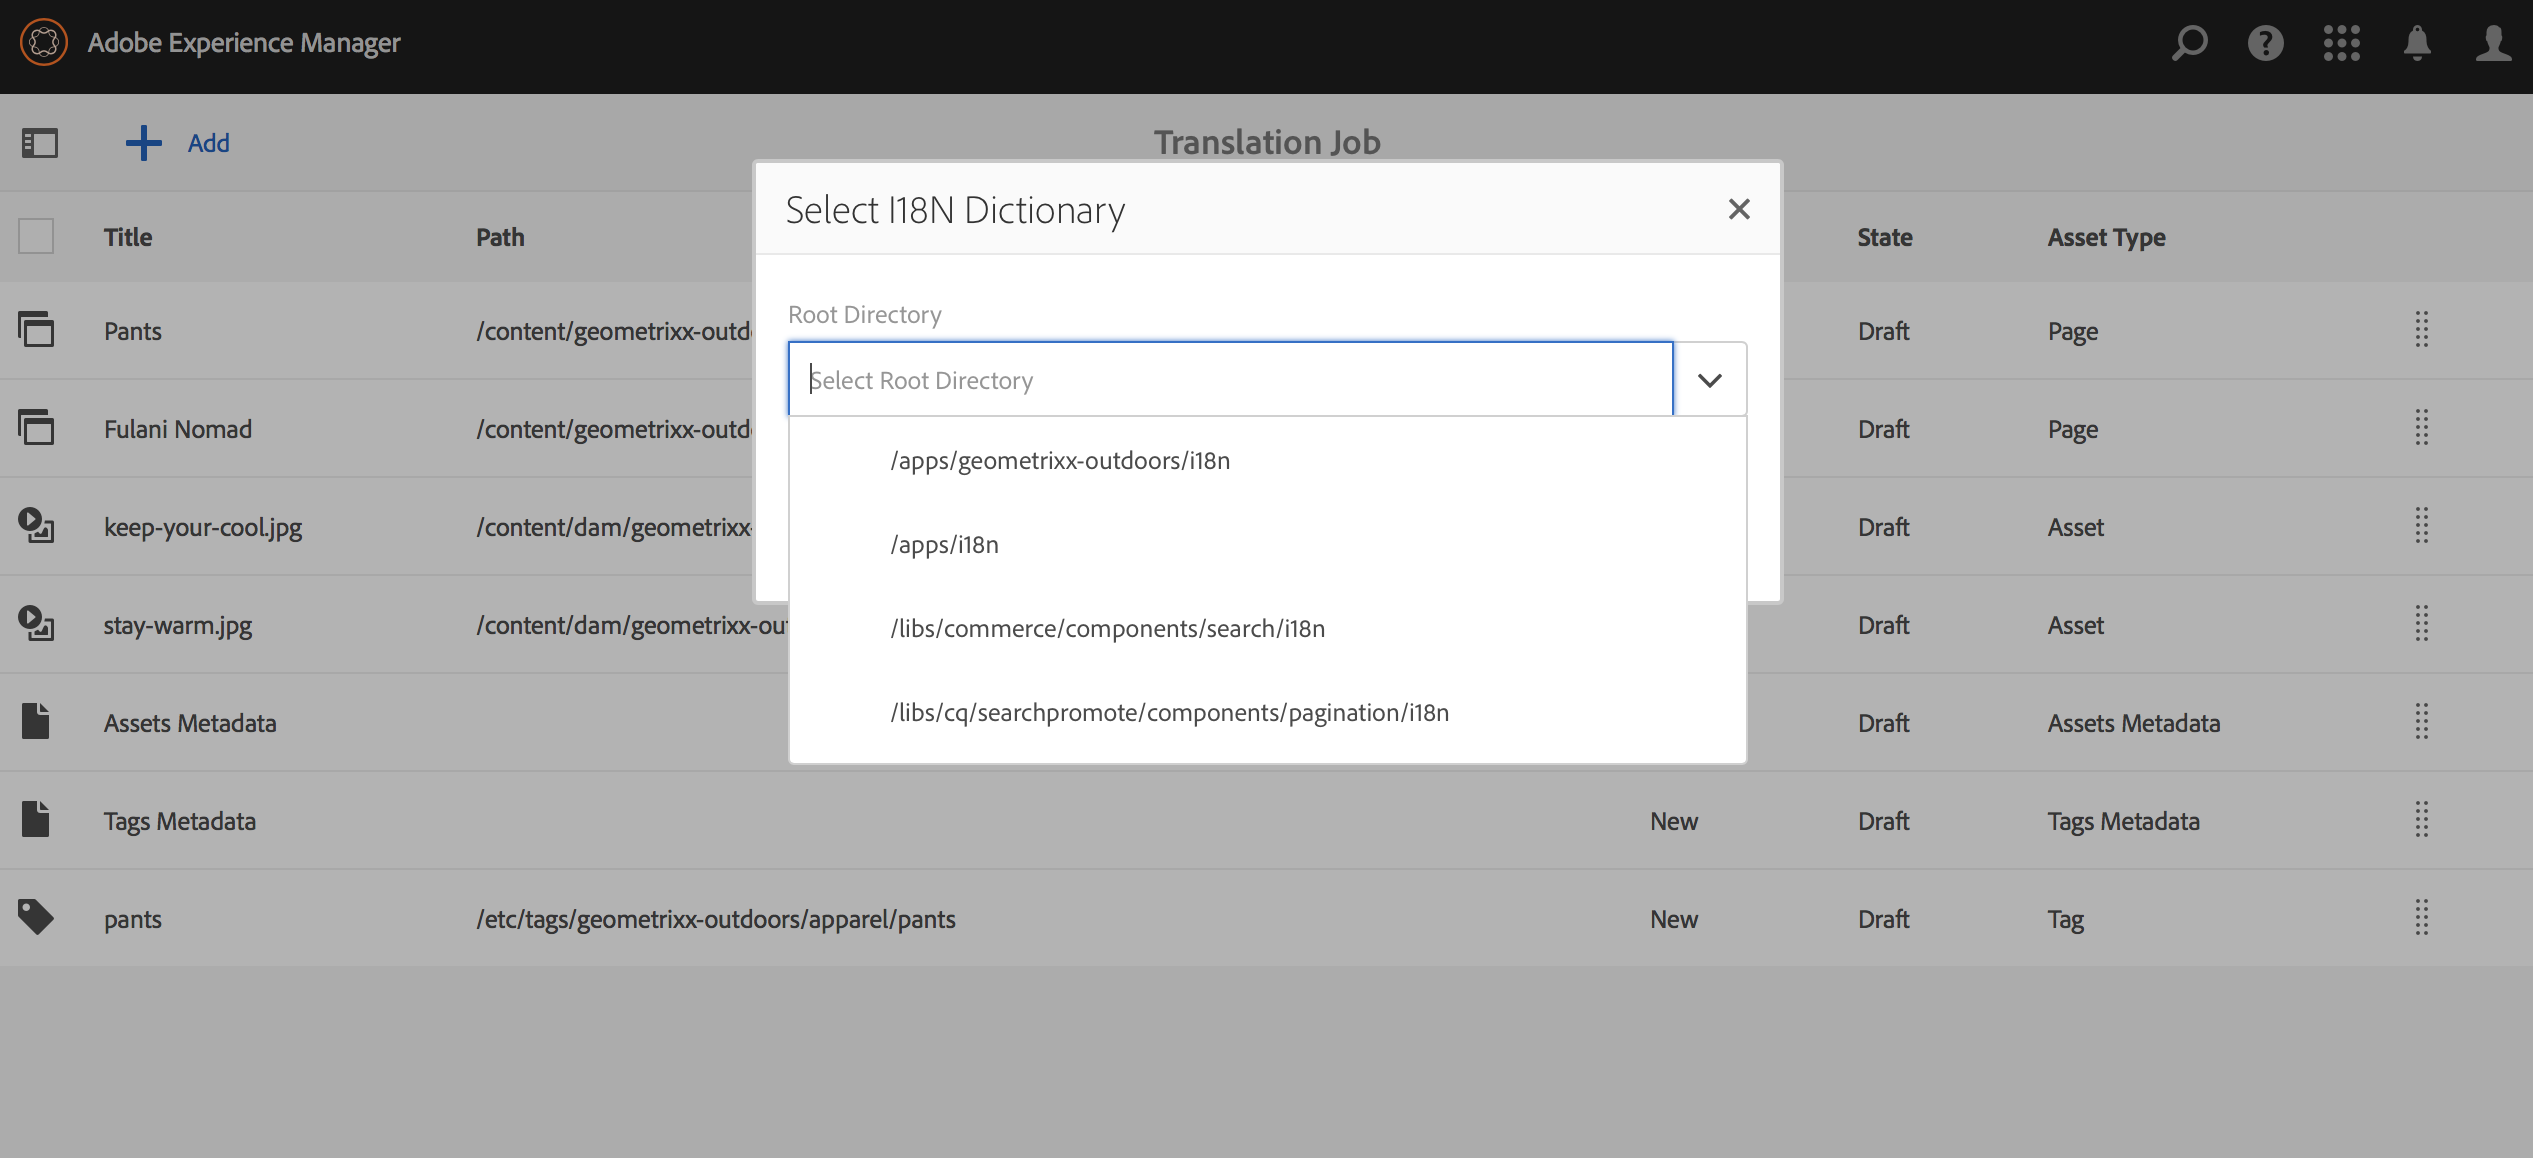Open row options for Fulani Nomad row
The height and width of the screenshot is (1158, 2533).
point(2421,428)
